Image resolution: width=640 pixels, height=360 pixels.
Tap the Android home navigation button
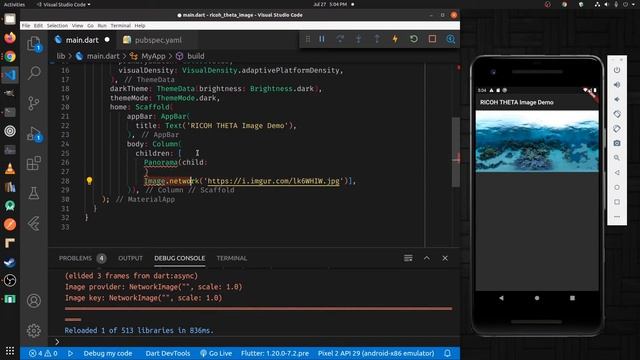point(537,298)
